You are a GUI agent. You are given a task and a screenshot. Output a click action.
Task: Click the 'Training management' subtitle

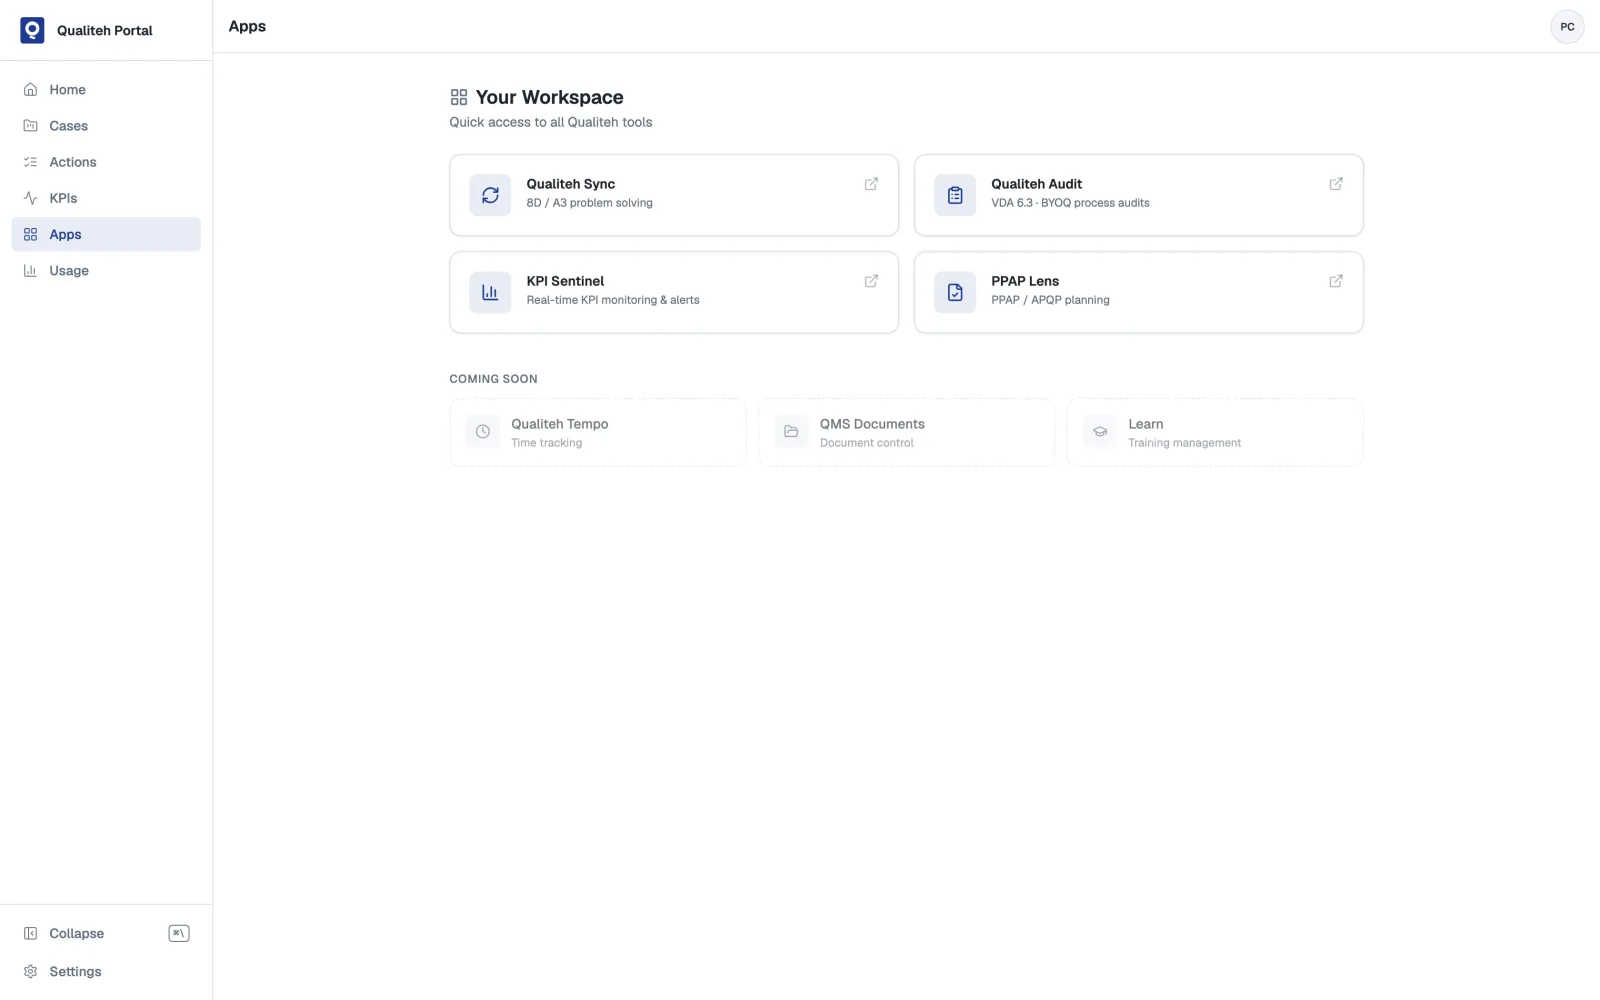point(1184,443)
